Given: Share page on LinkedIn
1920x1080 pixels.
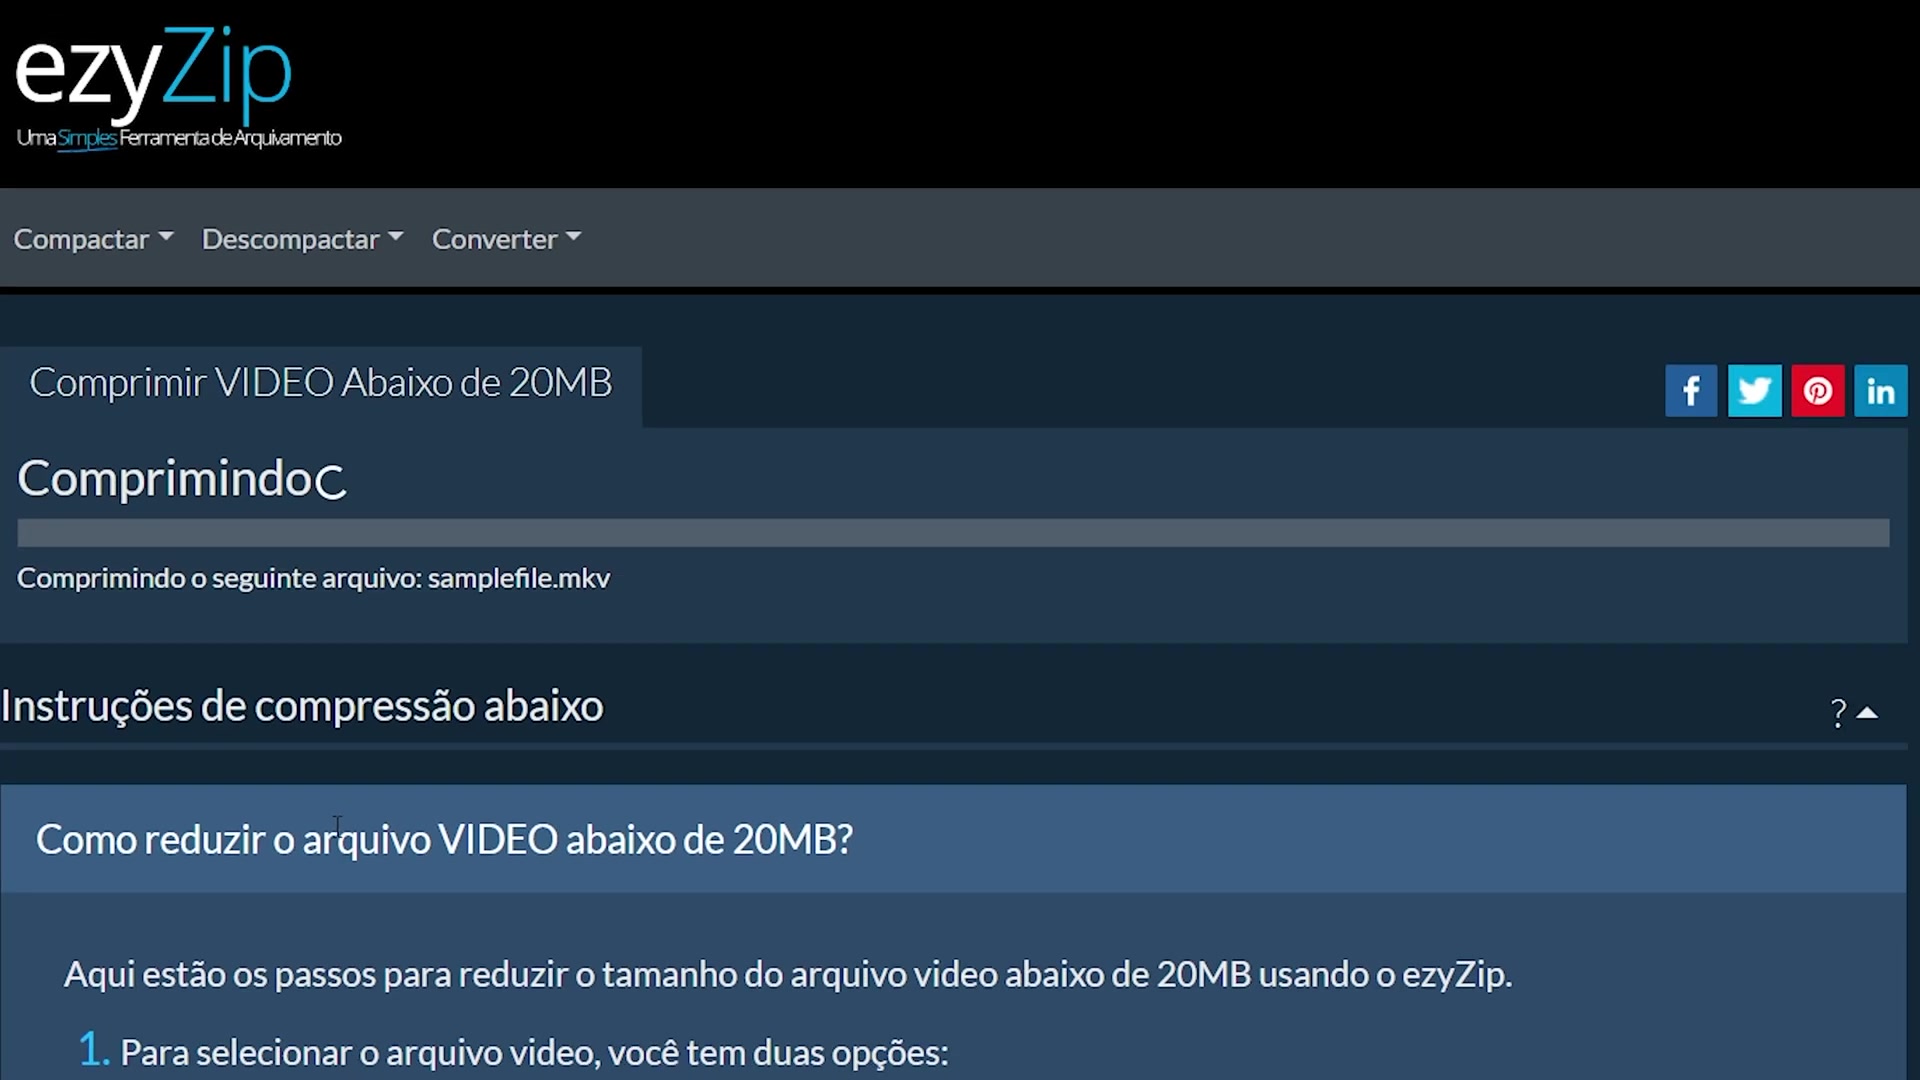Looking at the screenshot, I should 1880,391.
